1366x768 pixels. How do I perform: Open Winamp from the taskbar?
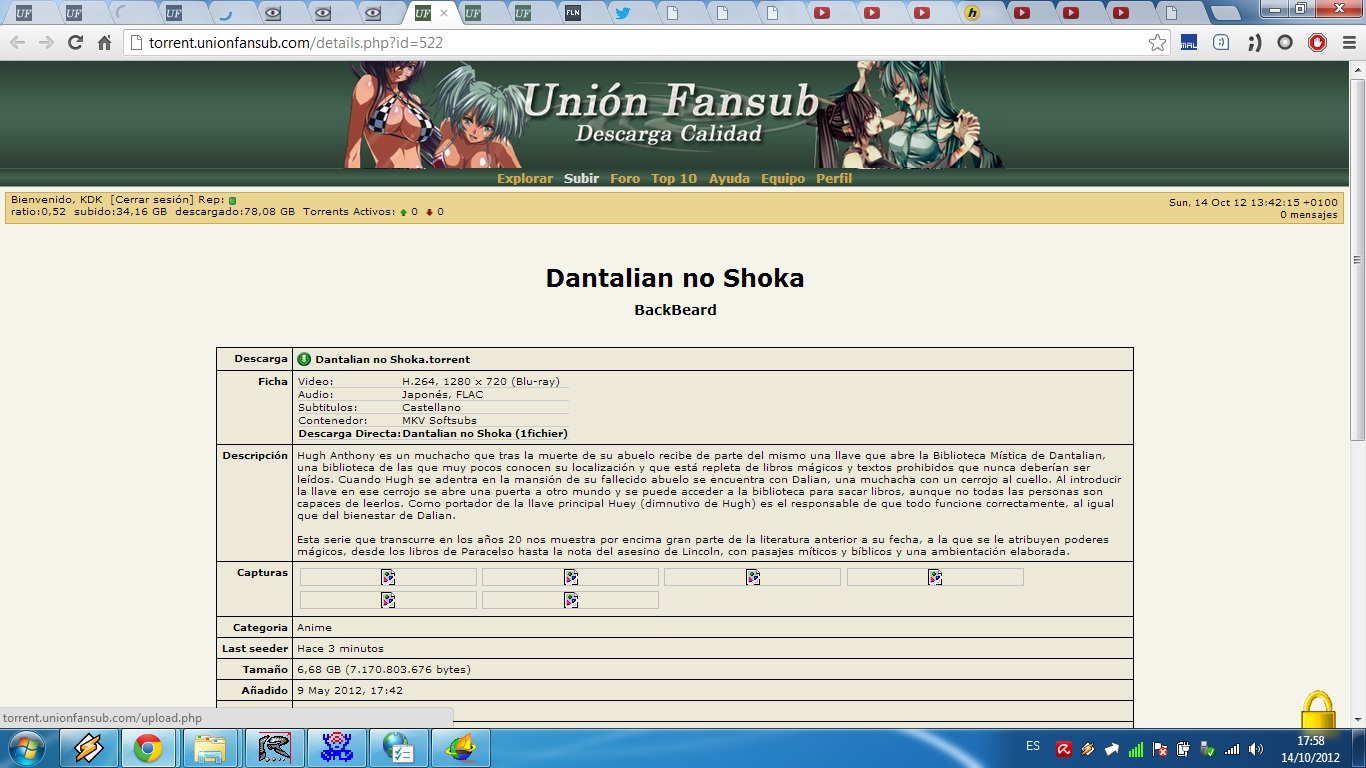(x=89, y=748)
